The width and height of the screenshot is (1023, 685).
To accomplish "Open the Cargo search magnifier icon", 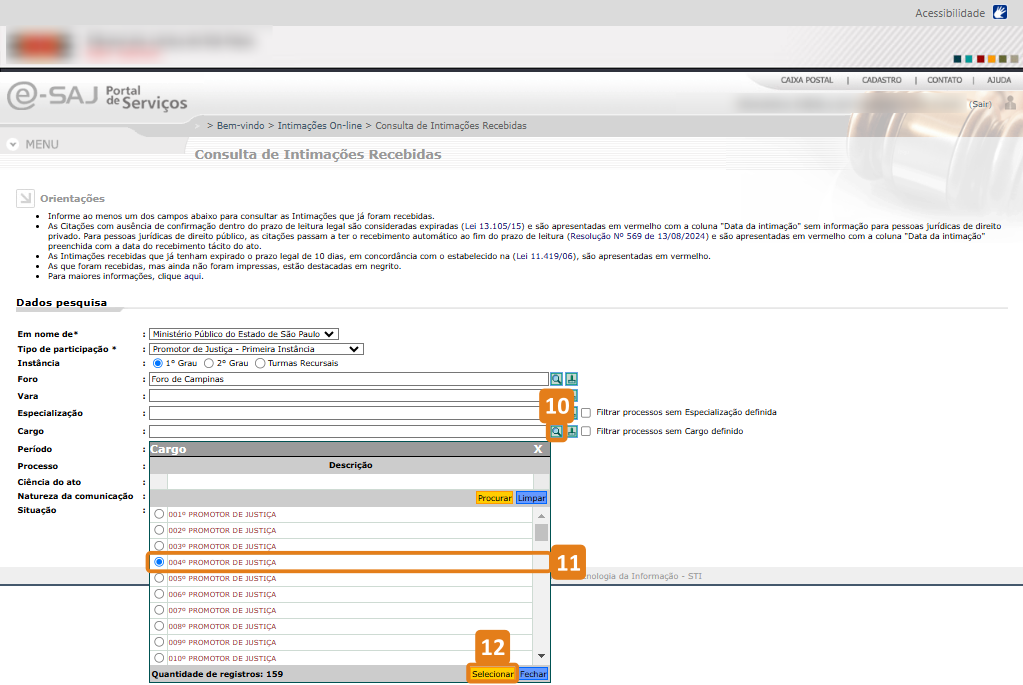I will (x=557, y=431).
